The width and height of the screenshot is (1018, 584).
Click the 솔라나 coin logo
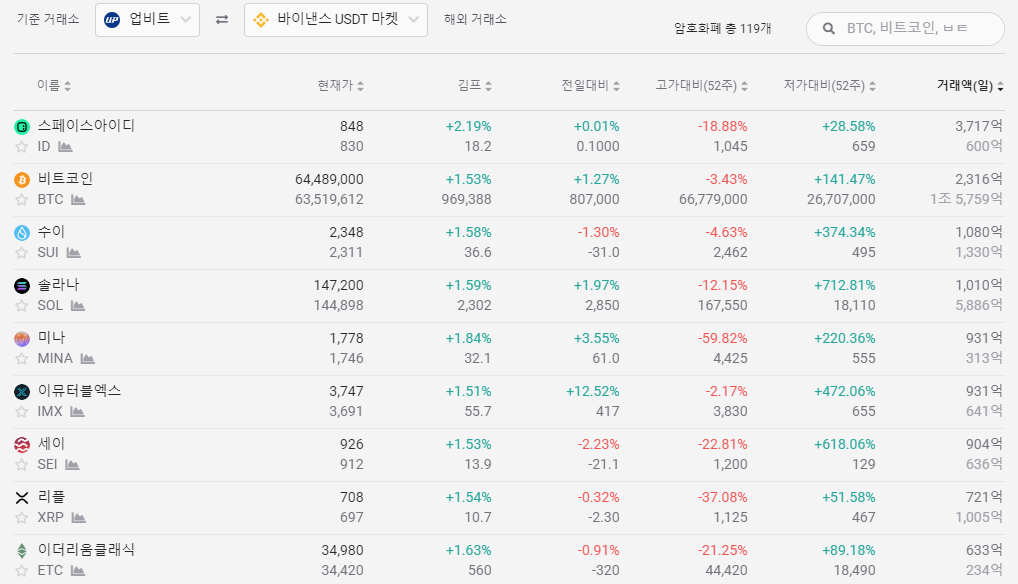coord(22,286)
